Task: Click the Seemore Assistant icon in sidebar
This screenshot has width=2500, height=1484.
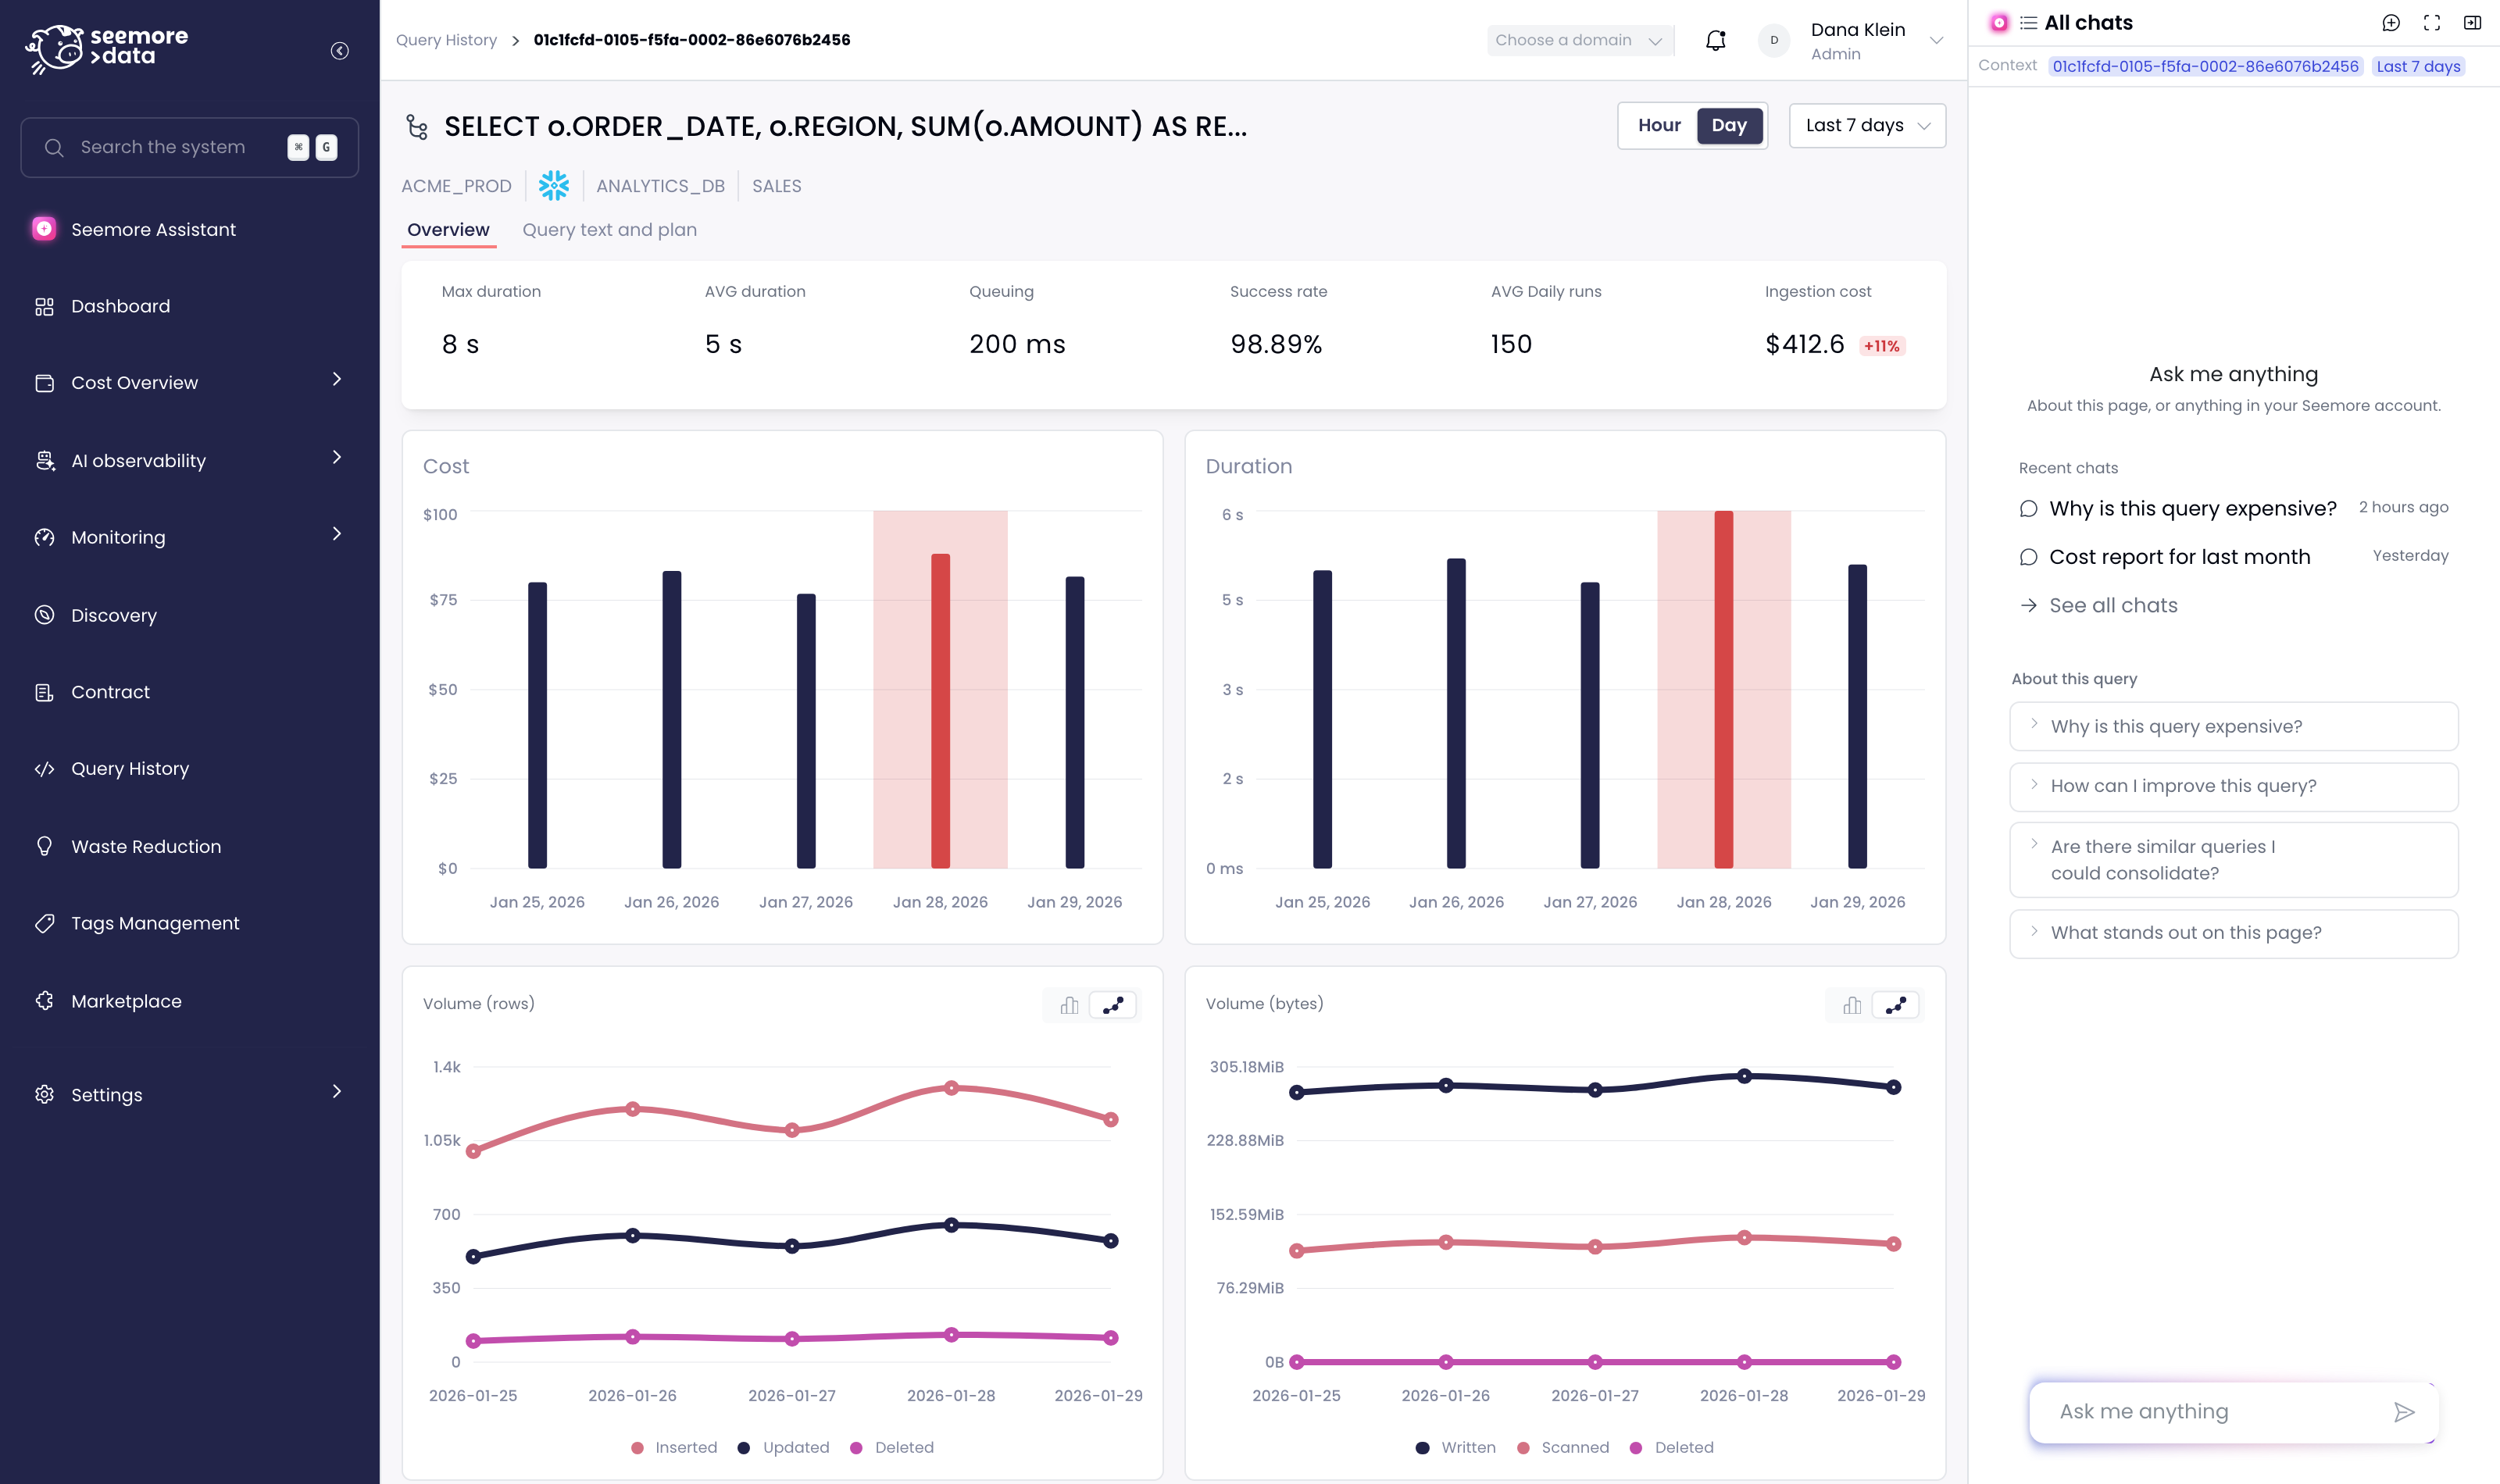Action: click(44, 229)
